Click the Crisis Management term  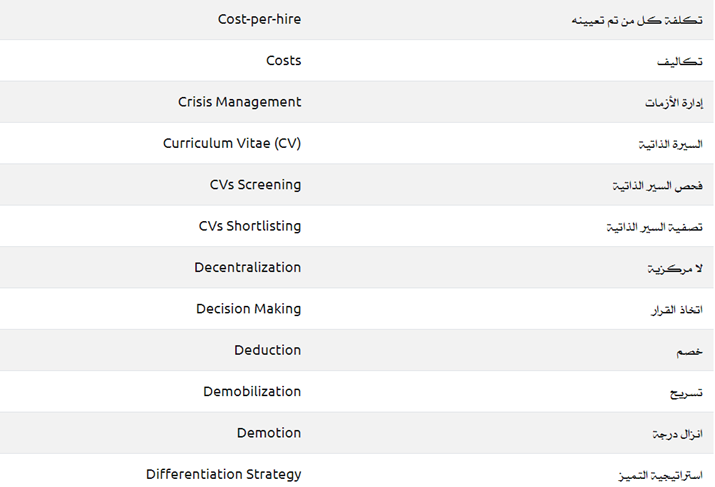(239, 102)
